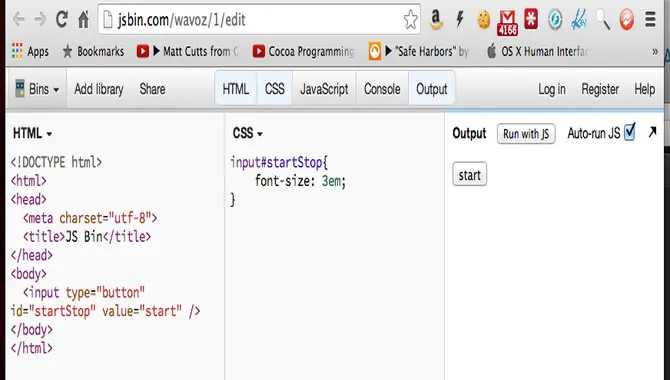
Task: Click the browser forward arrow
Action: [x=40, y=20]
